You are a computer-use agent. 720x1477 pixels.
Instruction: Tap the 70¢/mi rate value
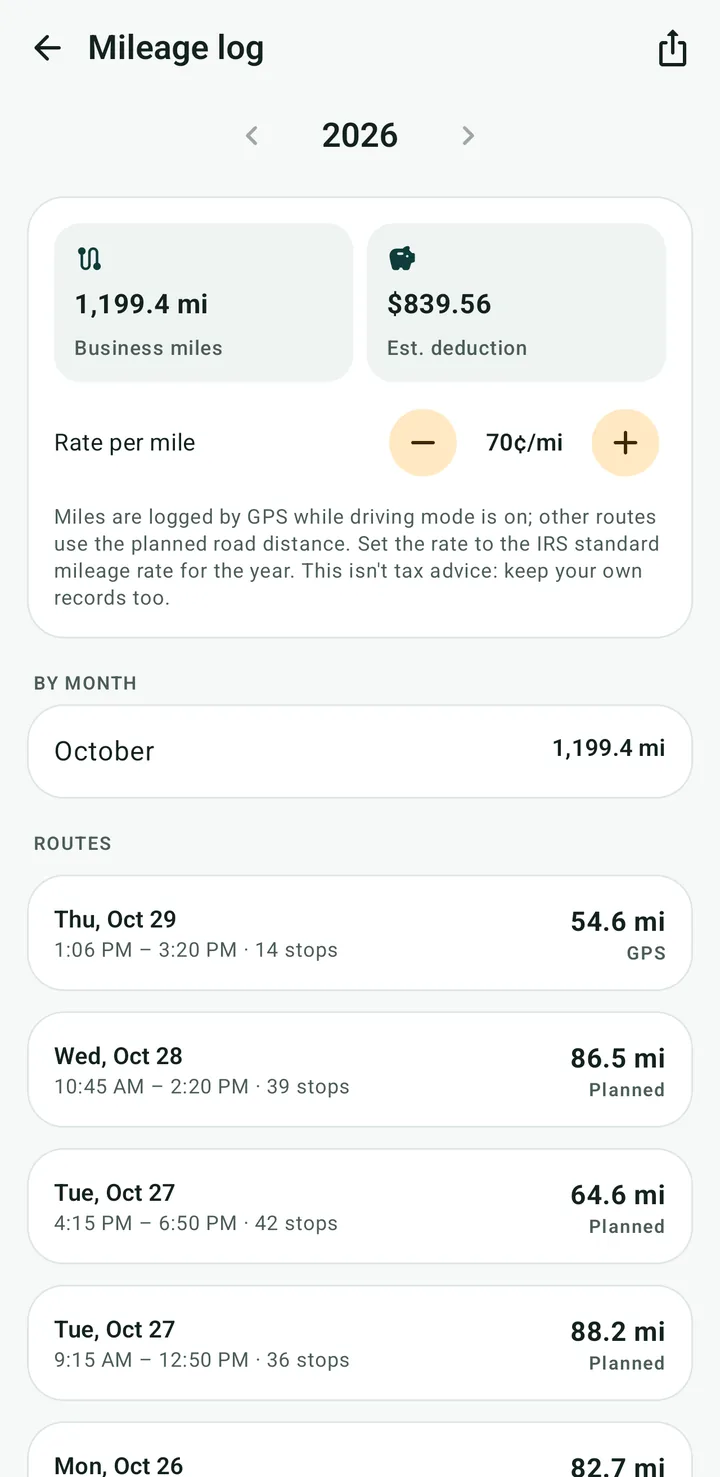click(x=524, y=442)
